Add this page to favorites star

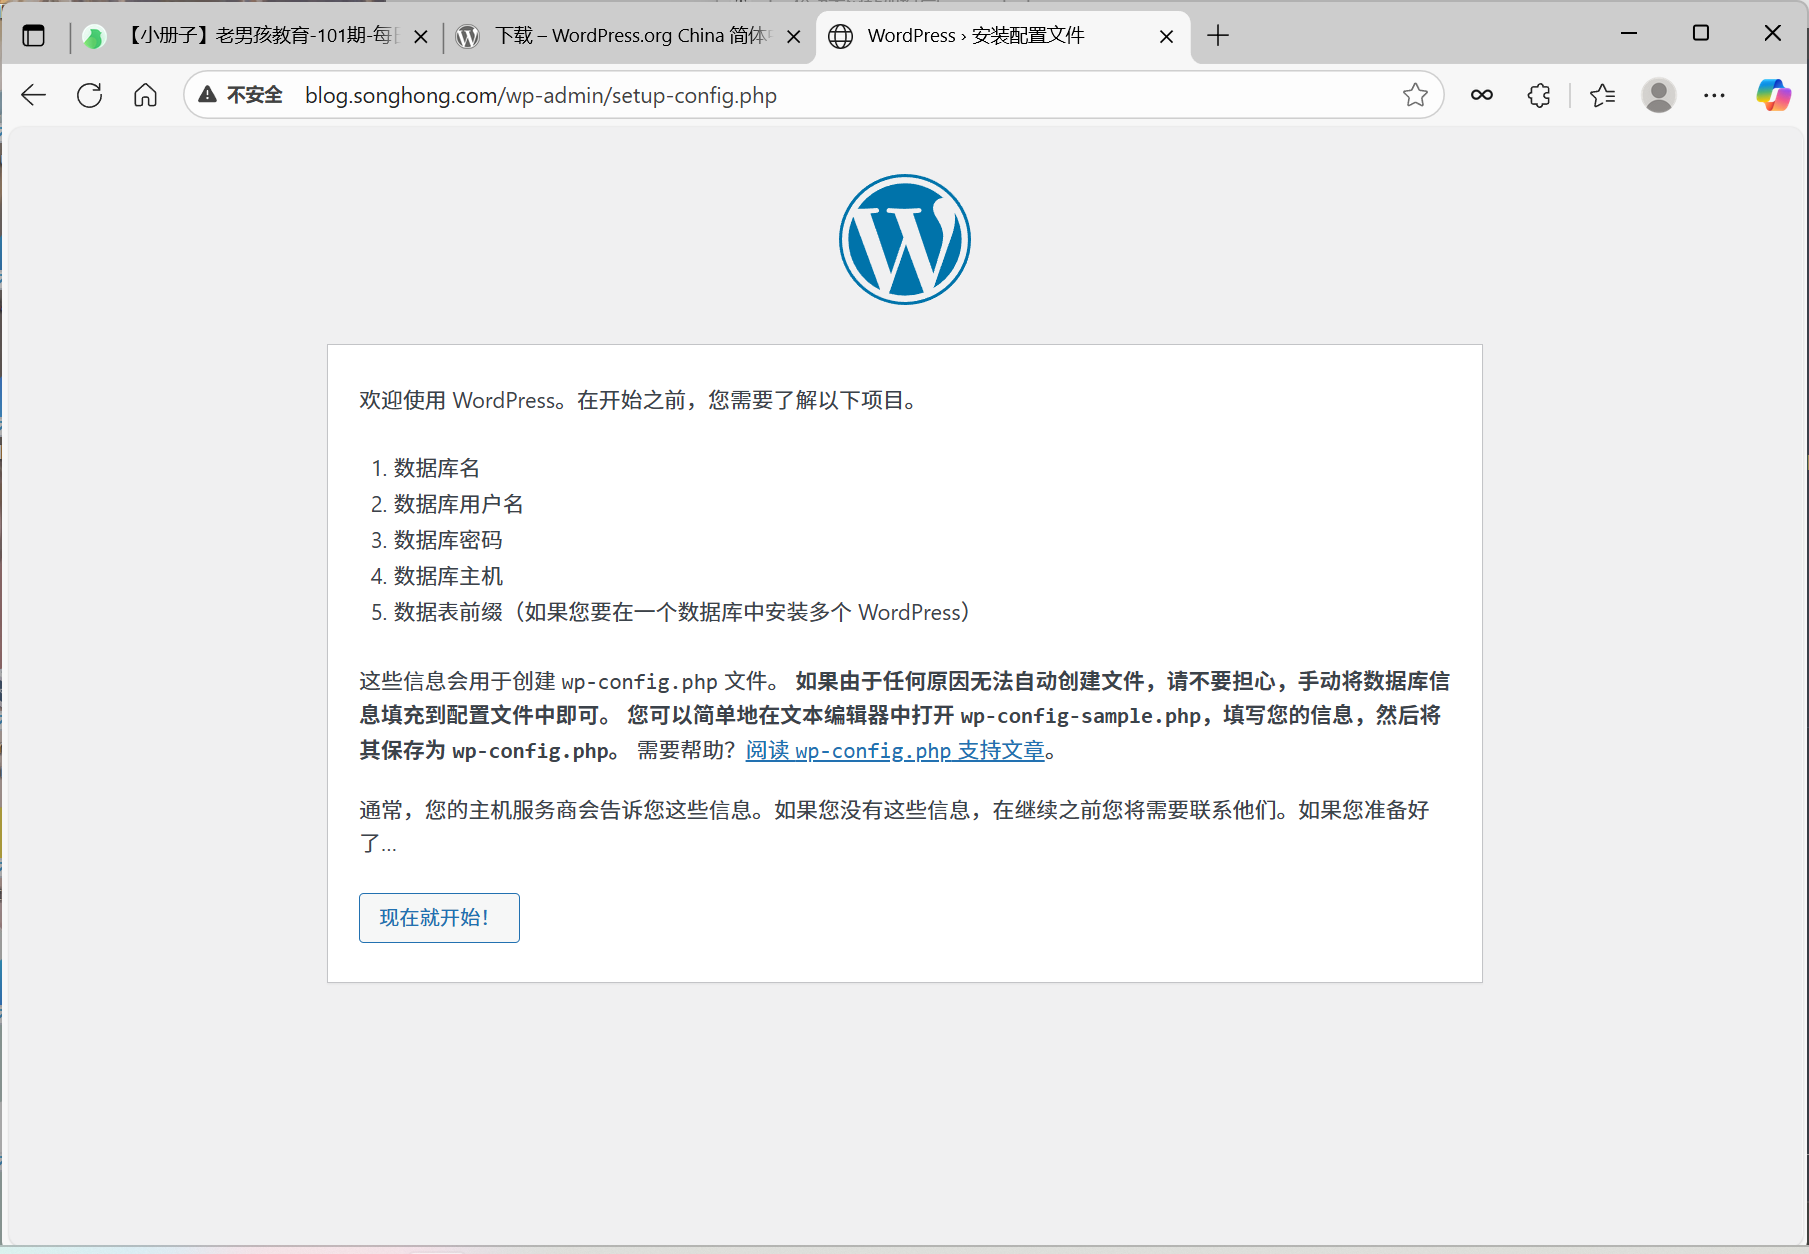[x=1415, y=95]
